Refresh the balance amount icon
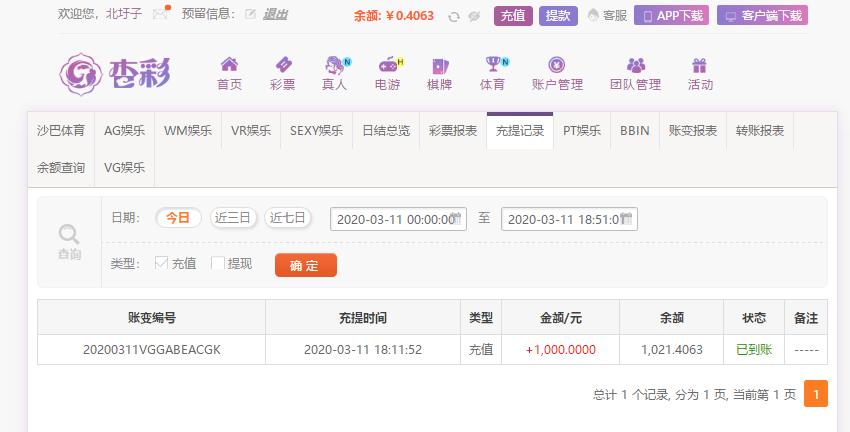The height and width of the screenshot is (432, 850). tap(454, 16)
